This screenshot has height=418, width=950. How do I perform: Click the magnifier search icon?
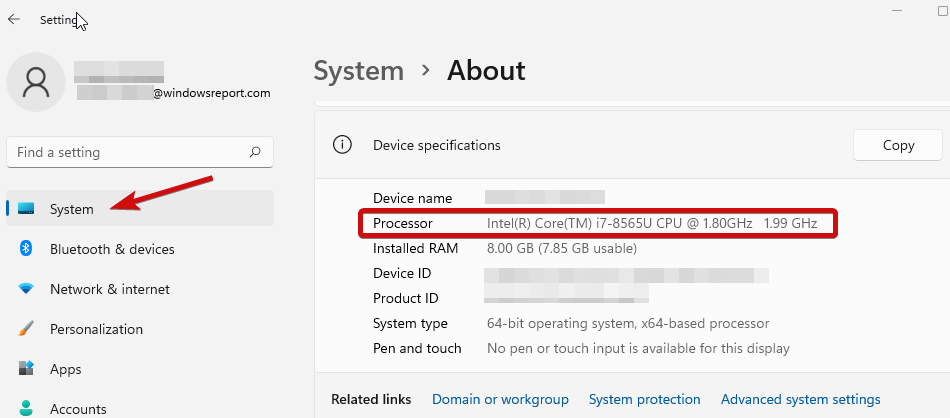[x=255, y=153]
